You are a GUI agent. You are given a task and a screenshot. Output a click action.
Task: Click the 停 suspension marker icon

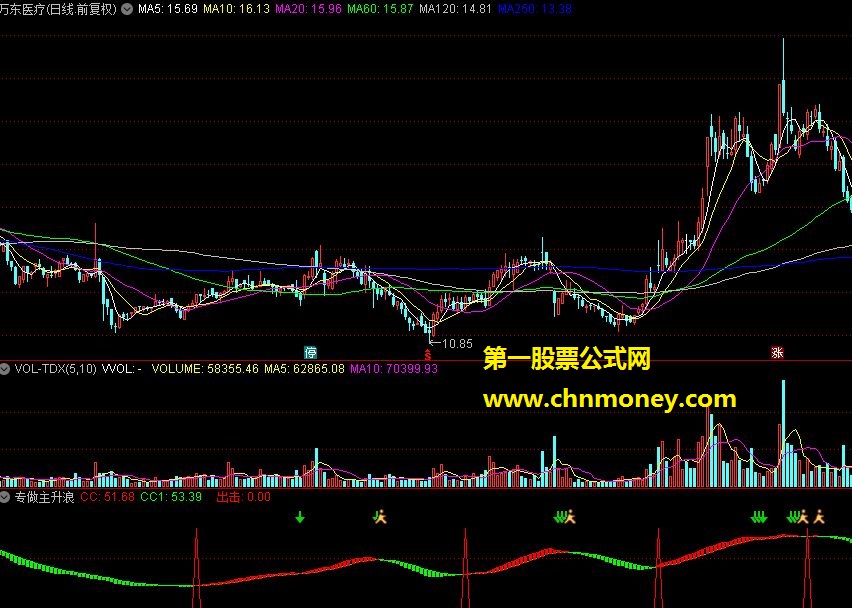310,353
